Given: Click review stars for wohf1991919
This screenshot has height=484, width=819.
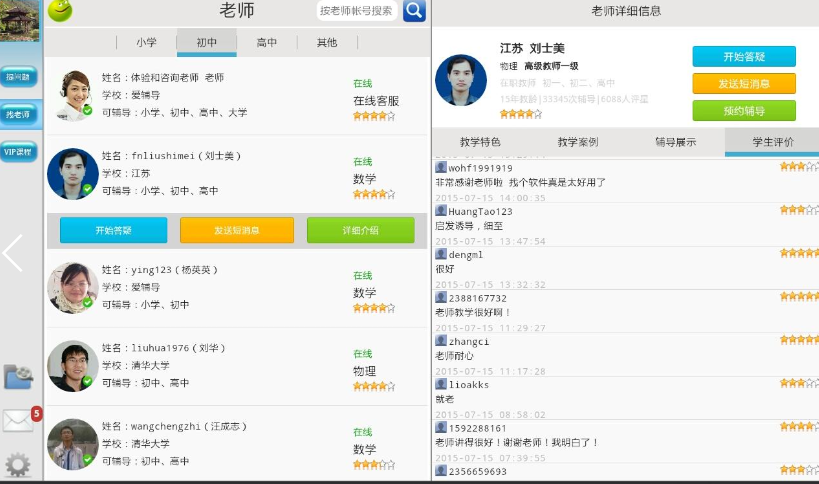Looking at the screenshot, I should click(x=799, y=167).
